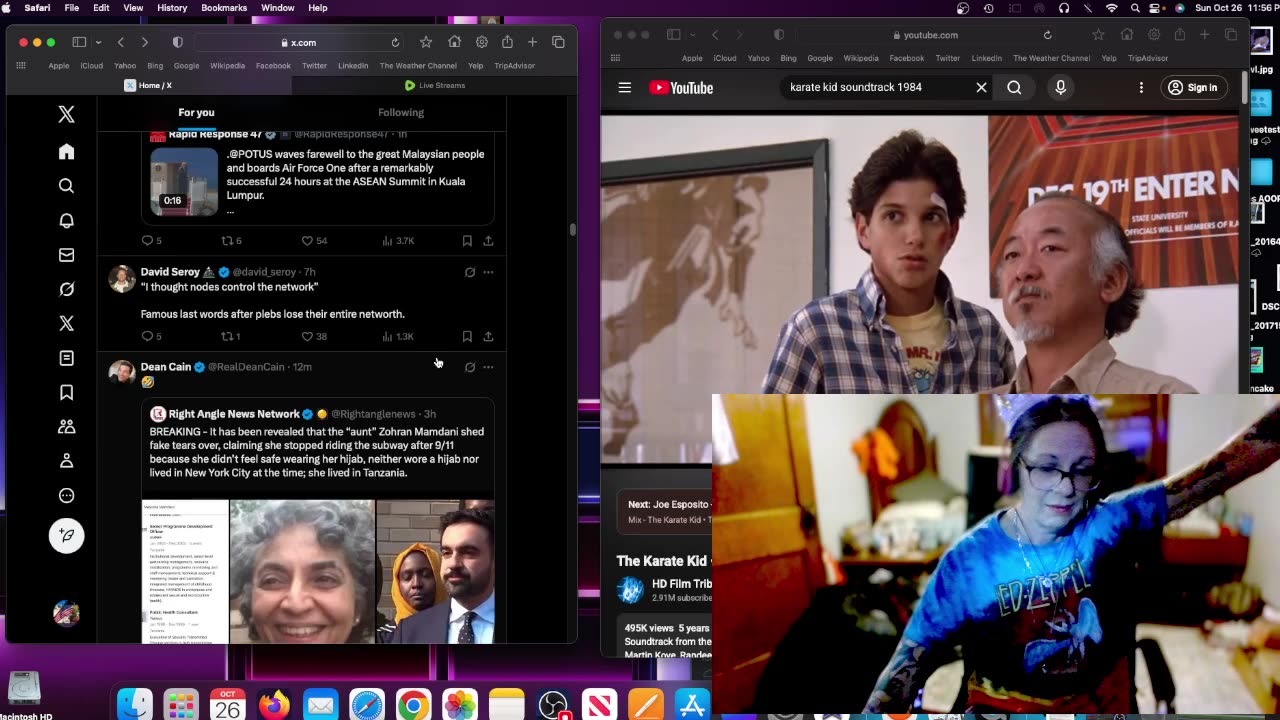Open more menu on Dean Cain's post

pos(488,367)
